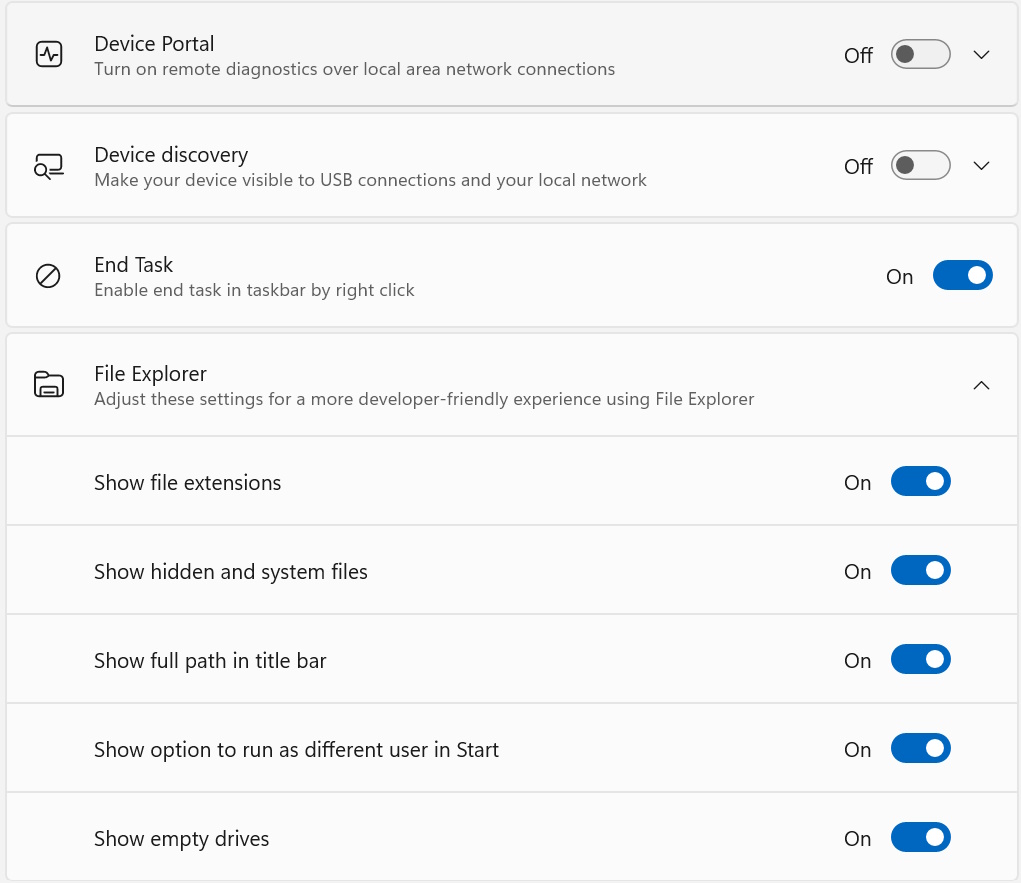
Task: Turn off Show file extensions
Action: point(920,481)
